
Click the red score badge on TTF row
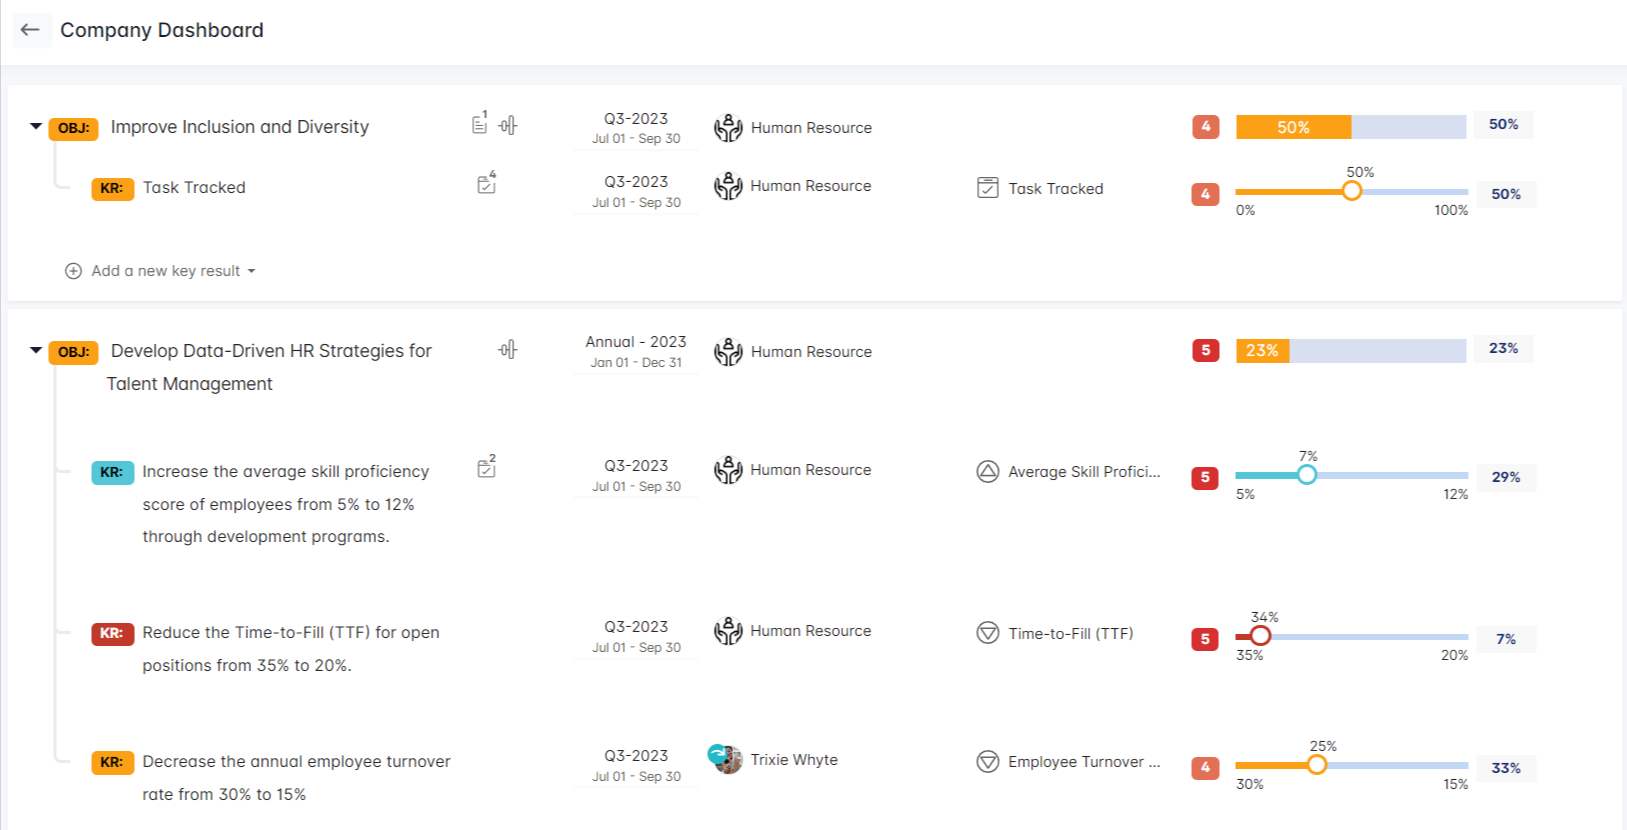pos(1205,639)
